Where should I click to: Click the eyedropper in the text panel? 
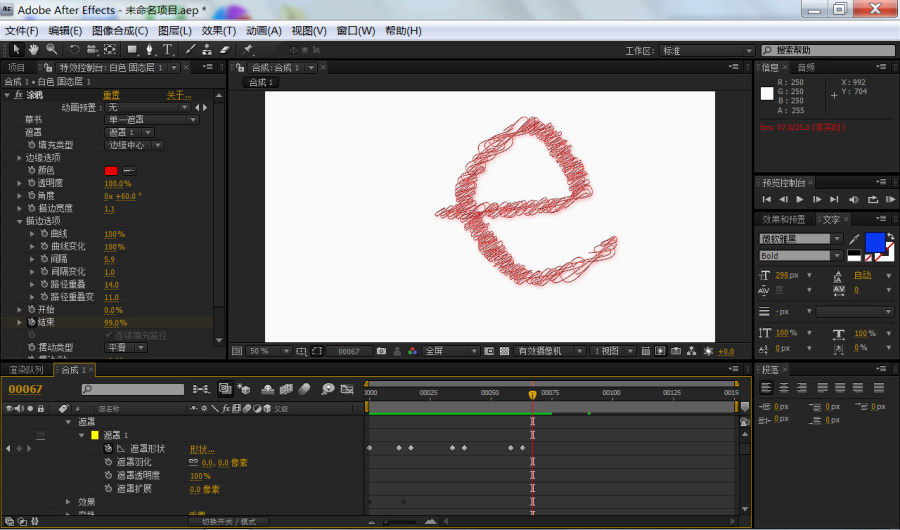pos(854,239)
